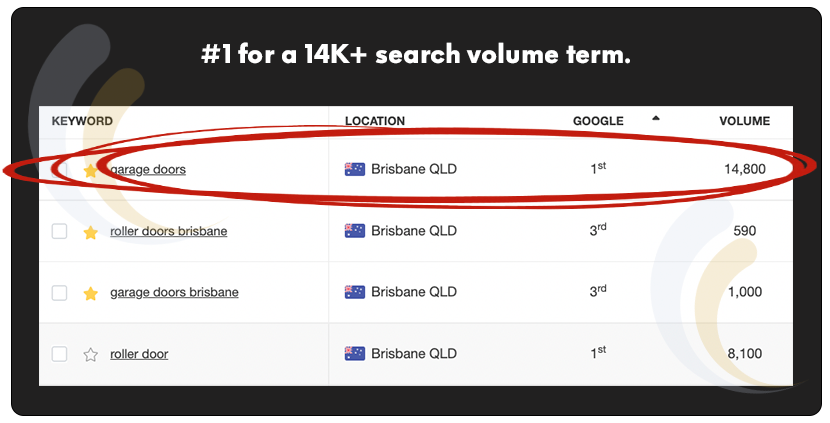The width and height of the screenshot is (830, 423).
Task: Check the box next to roller door
Action: coord(60,354)
